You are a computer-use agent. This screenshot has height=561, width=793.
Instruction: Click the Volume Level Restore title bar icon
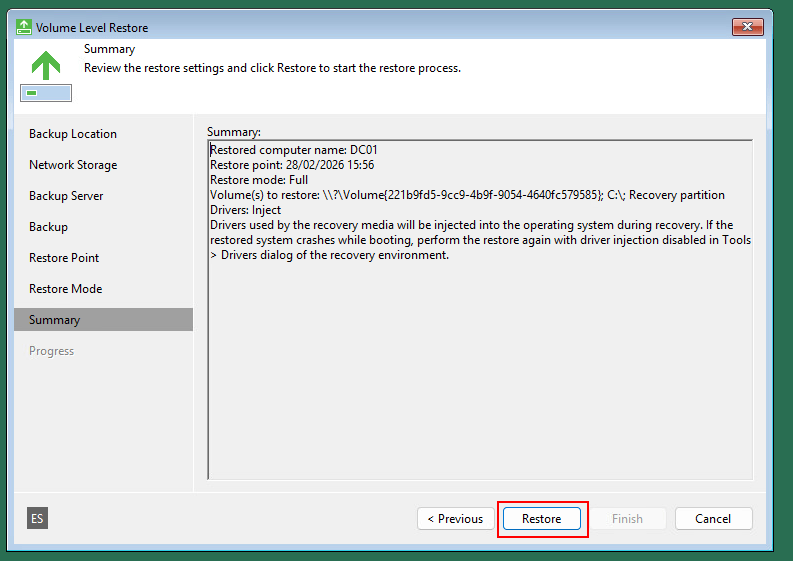point(25,27)
